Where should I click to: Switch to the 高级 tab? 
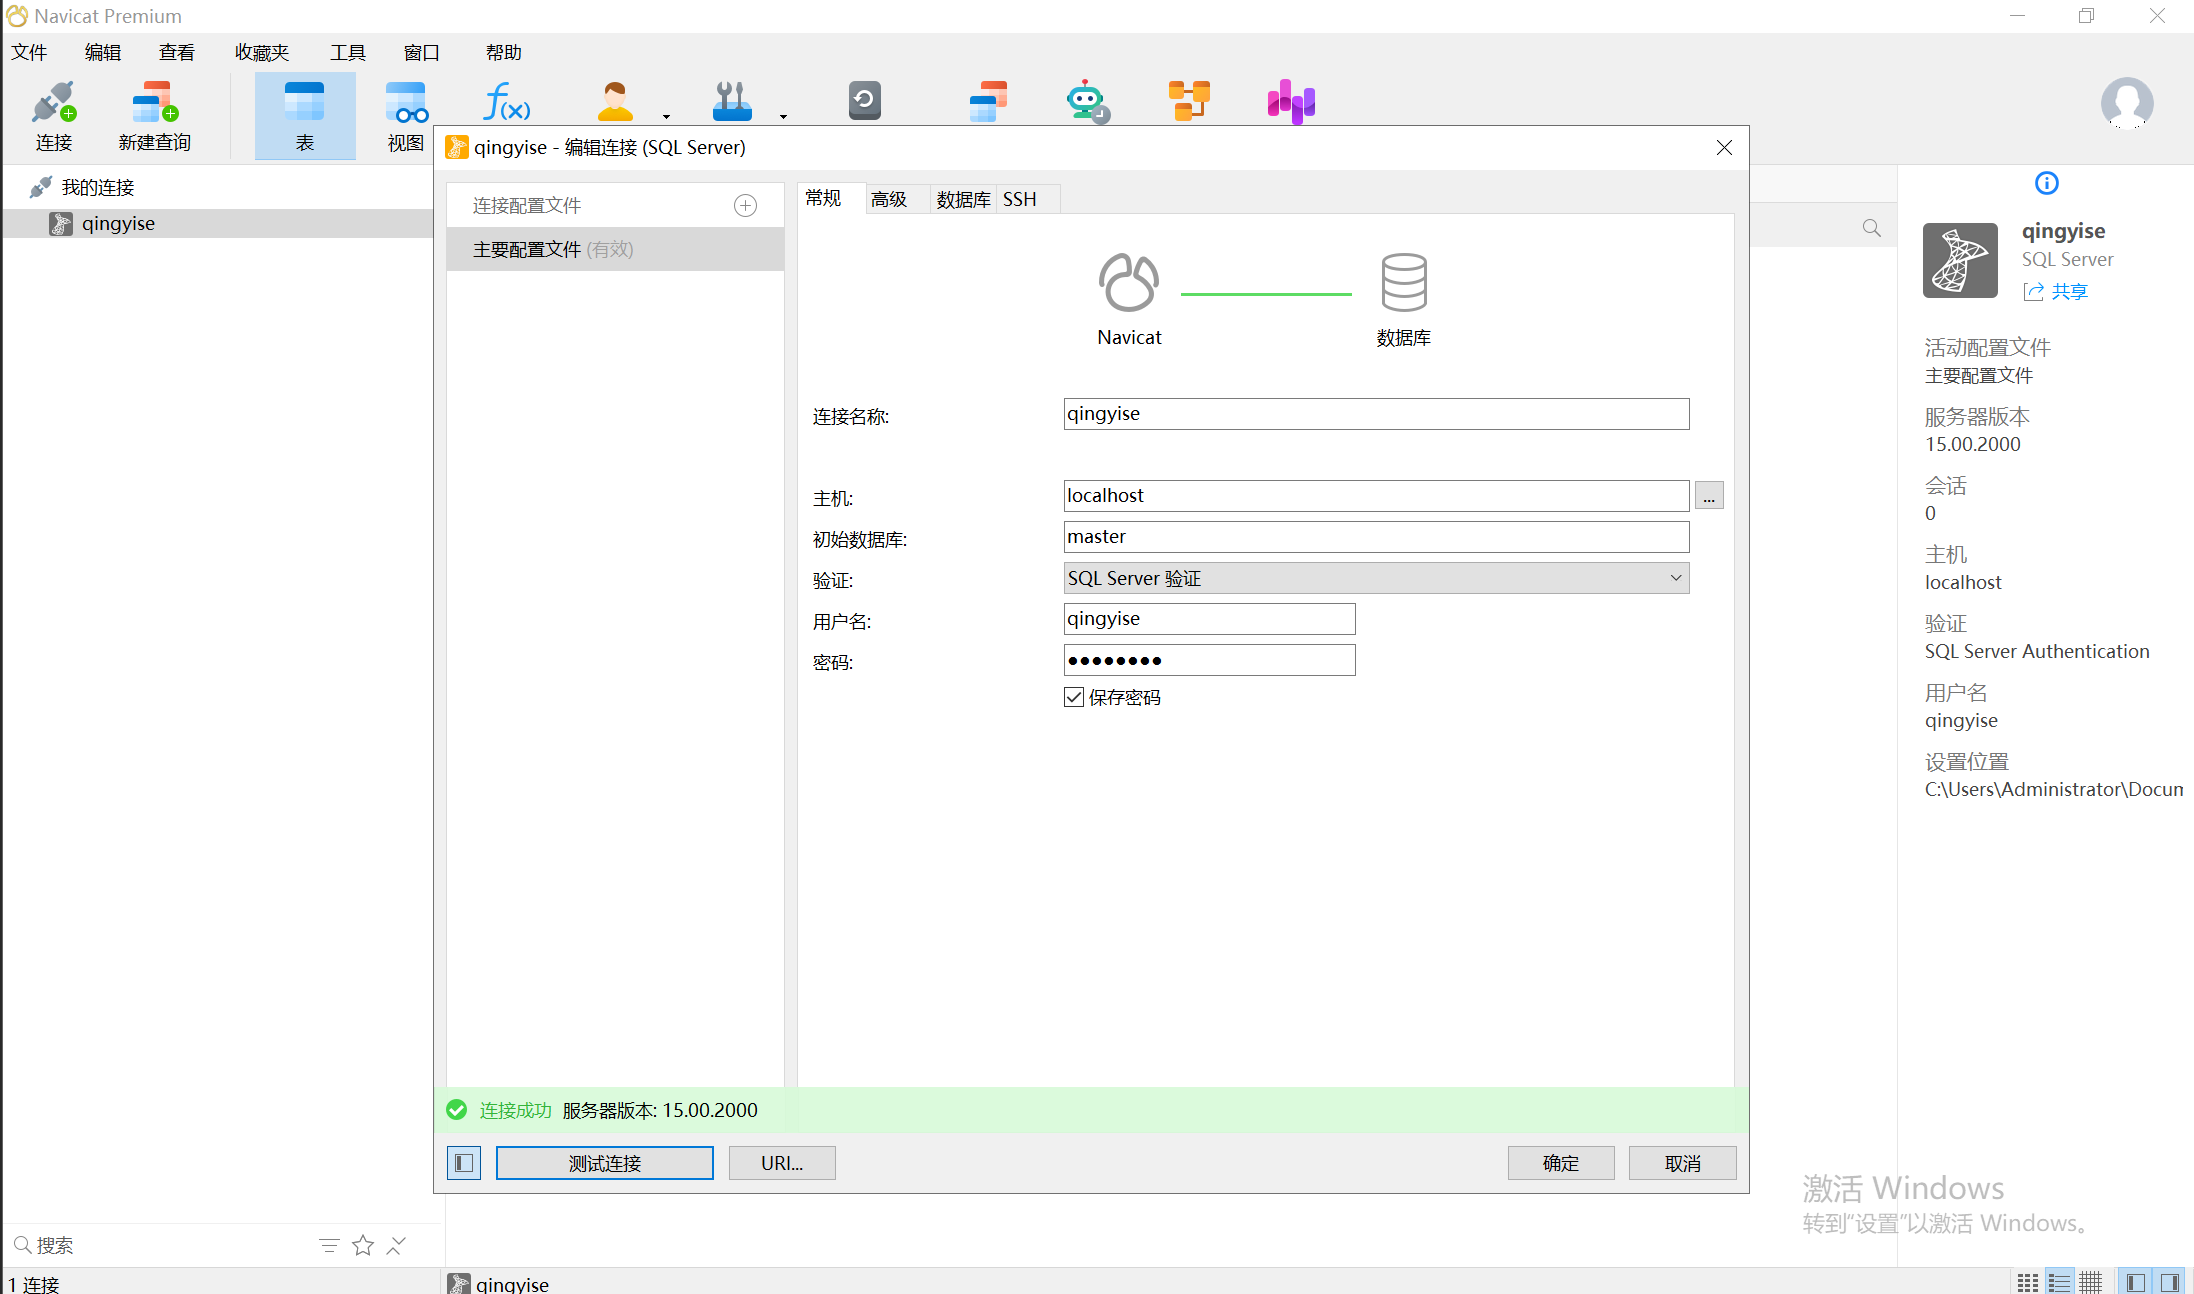(x=888, y=199)
